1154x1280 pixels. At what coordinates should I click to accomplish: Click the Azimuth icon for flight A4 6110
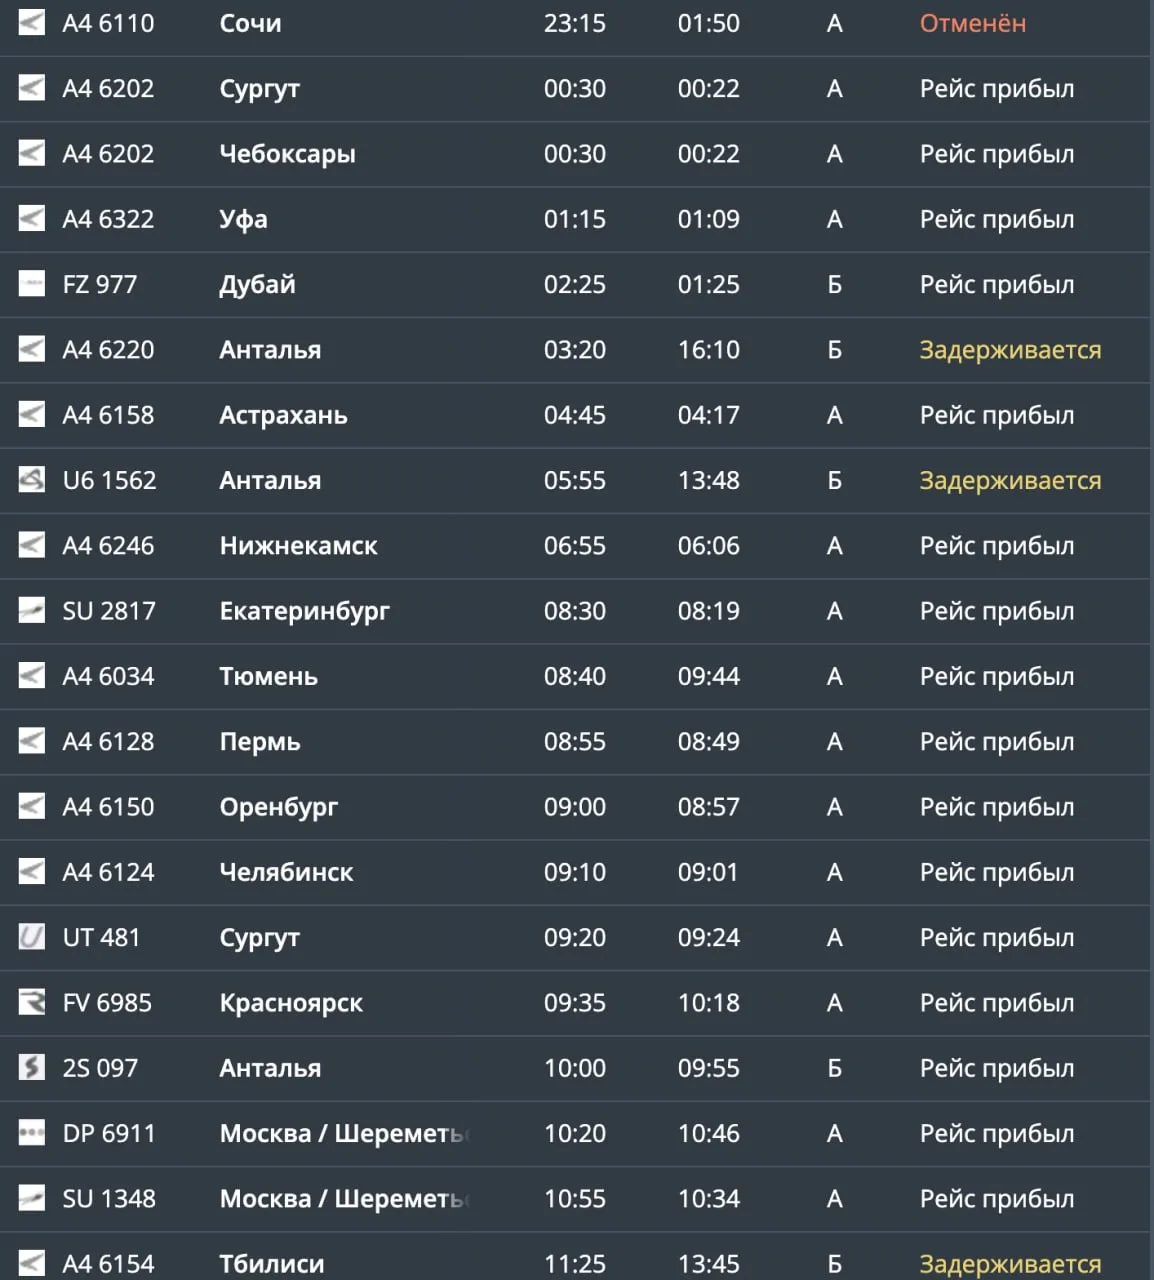coord(32,23)
